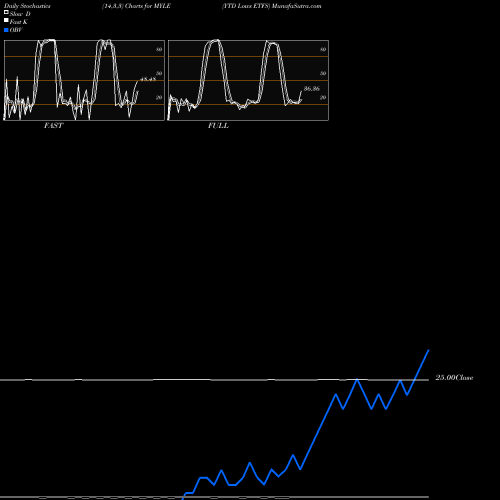
Task: Click the 'Daily Stochastics' title text
Action: pyautogui.click(x=27, y=6)
